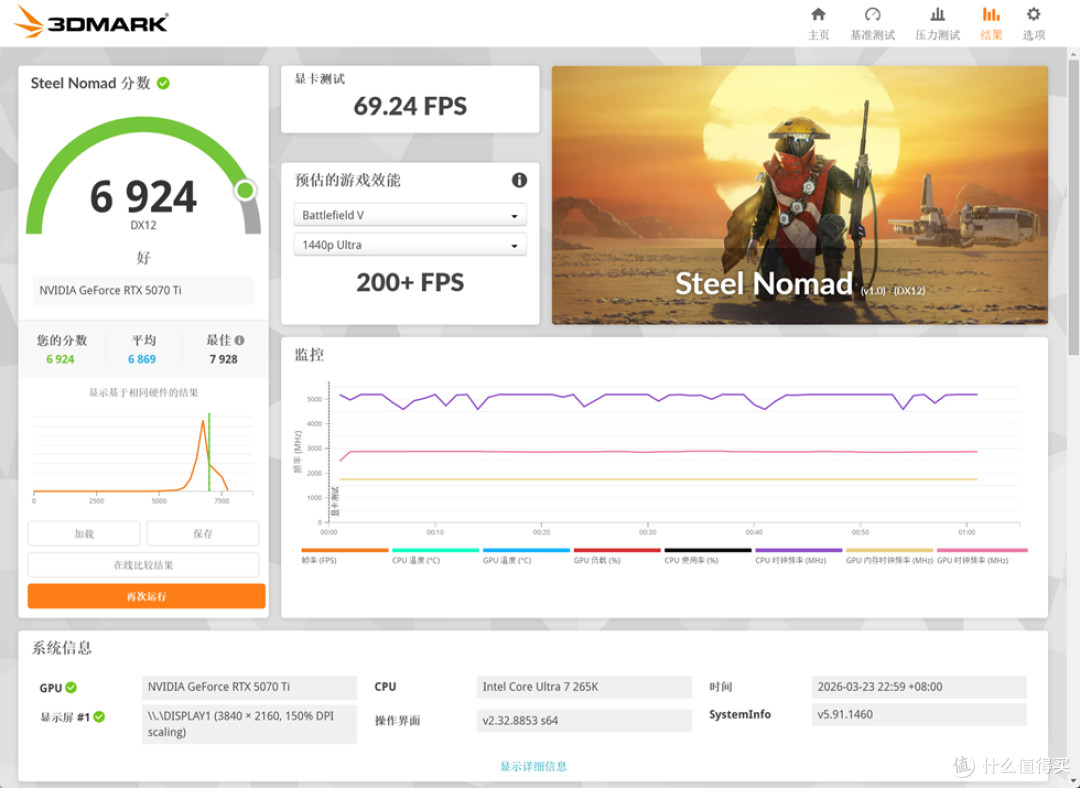Toggle the GPU 温度 blue legend swatch
This screenshot has width=1080, height=788.
pyautogui.click(x=526, y=550)
